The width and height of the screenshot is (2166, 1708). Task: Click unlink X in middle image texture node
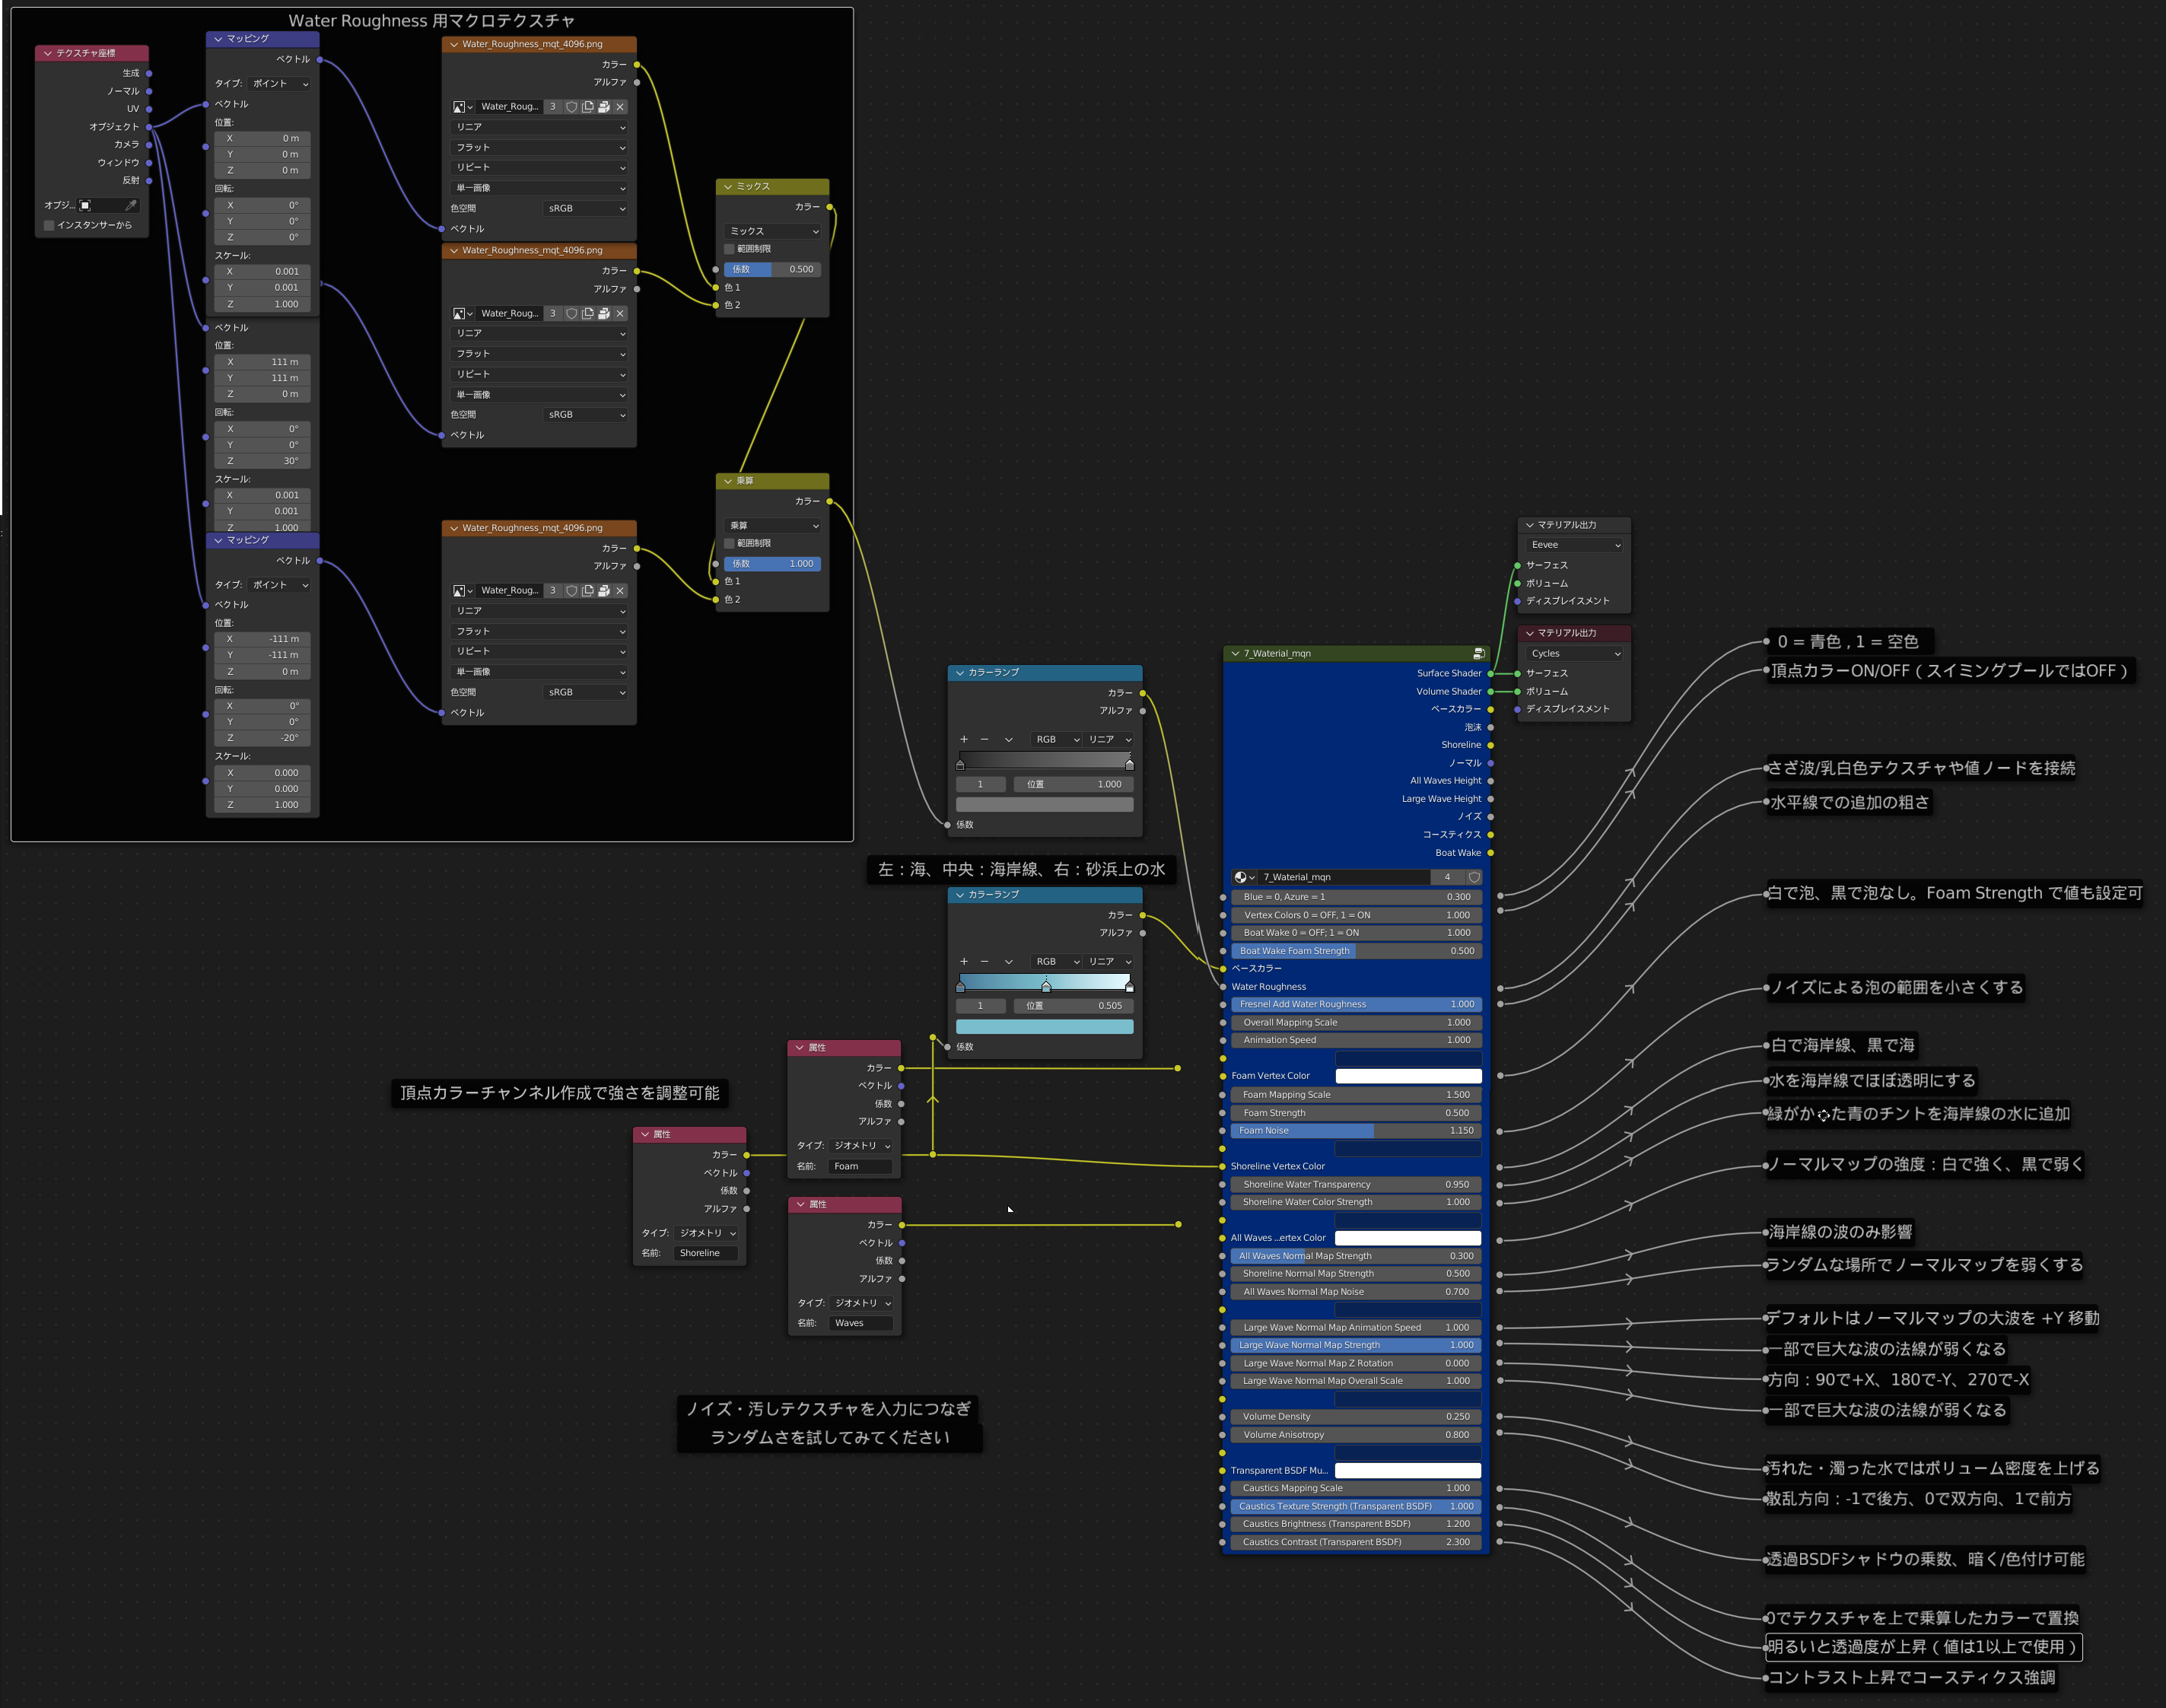(x=620, y=313)
